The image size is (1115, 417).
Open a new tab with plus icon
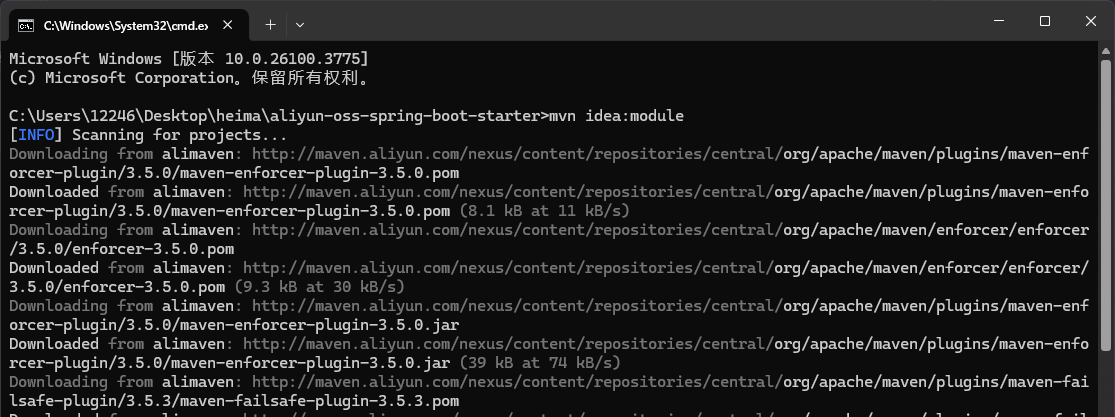pos(270,25)
